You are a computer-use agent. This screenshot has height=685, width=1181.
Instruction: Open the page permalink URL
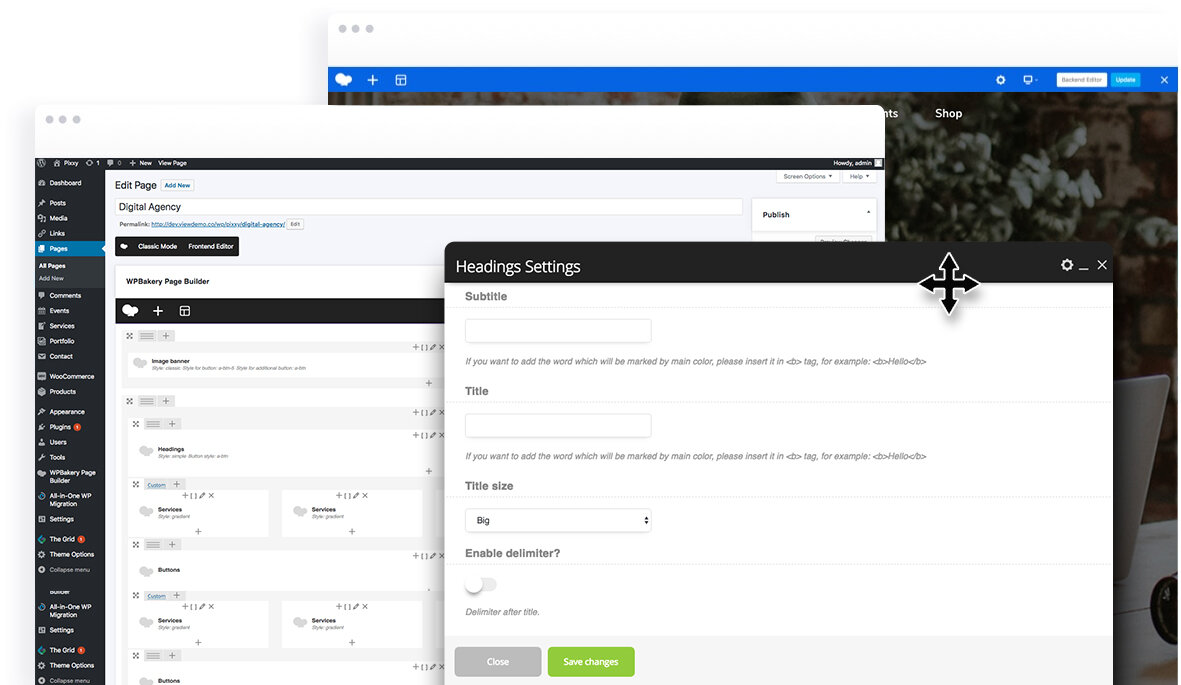tap(217, 224)
